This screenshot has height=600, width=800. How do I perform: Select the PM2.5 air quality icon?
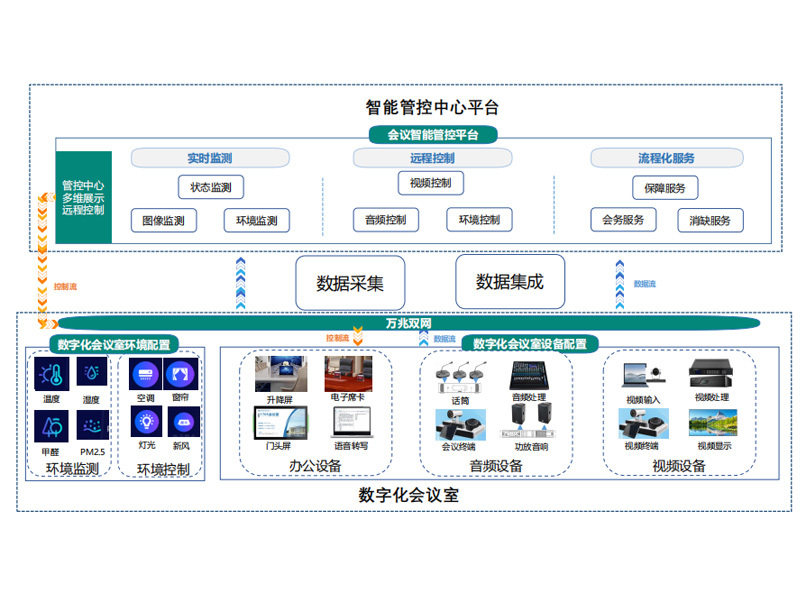[92, 426]
